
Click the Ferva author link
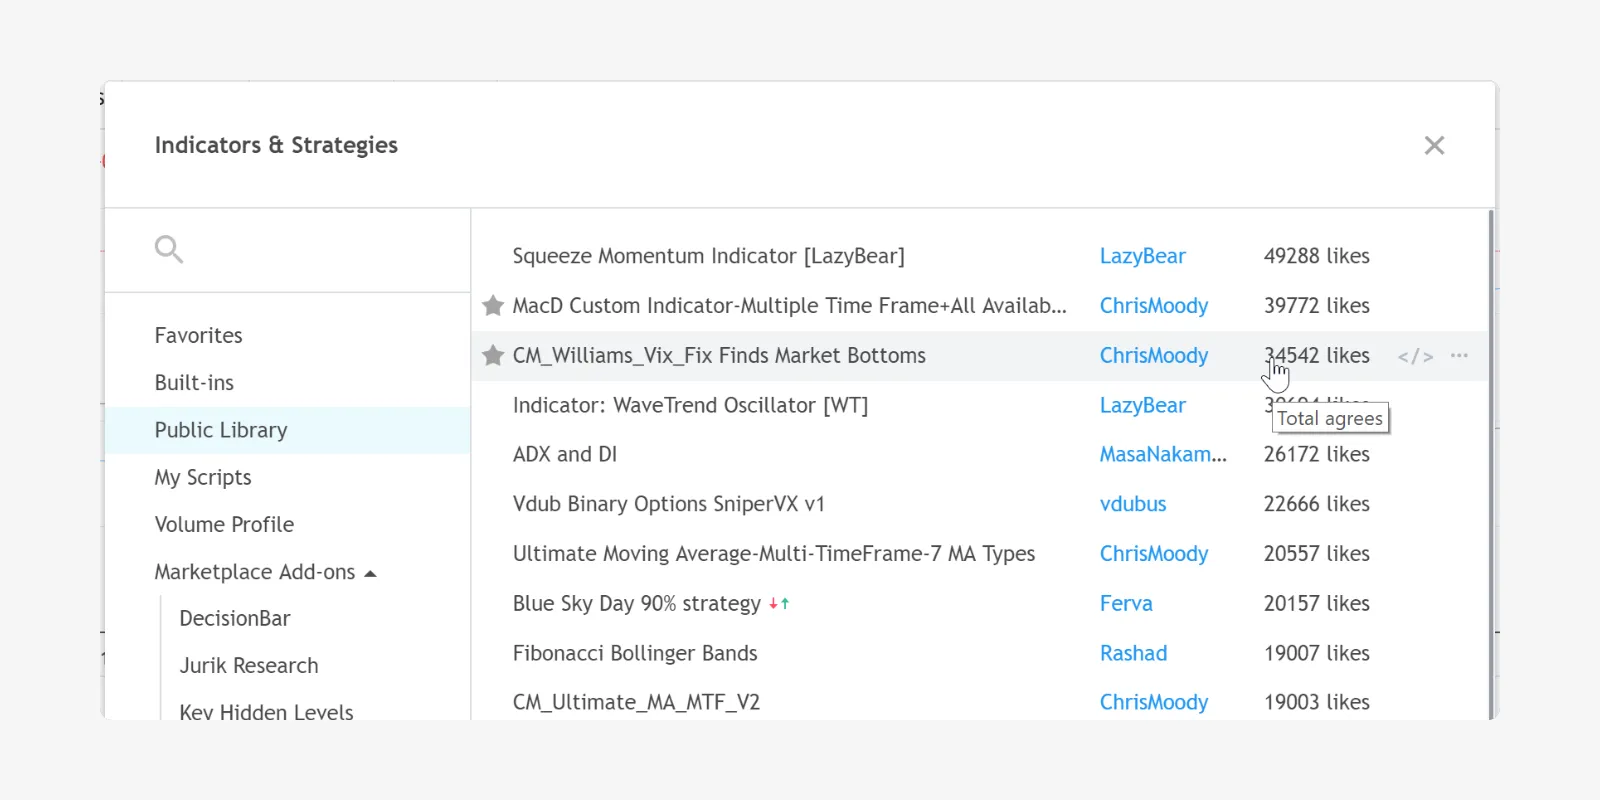click(x=1126, y=604)
